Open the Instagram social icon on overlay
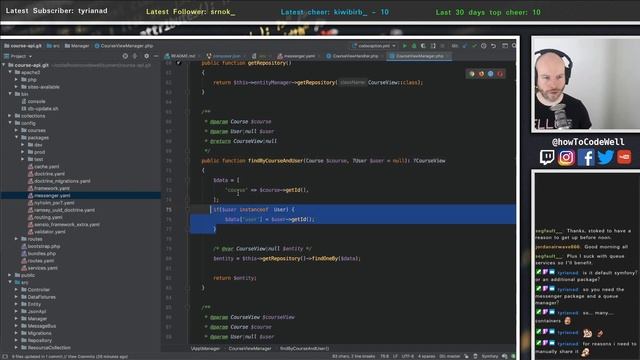 pos(566,157)
